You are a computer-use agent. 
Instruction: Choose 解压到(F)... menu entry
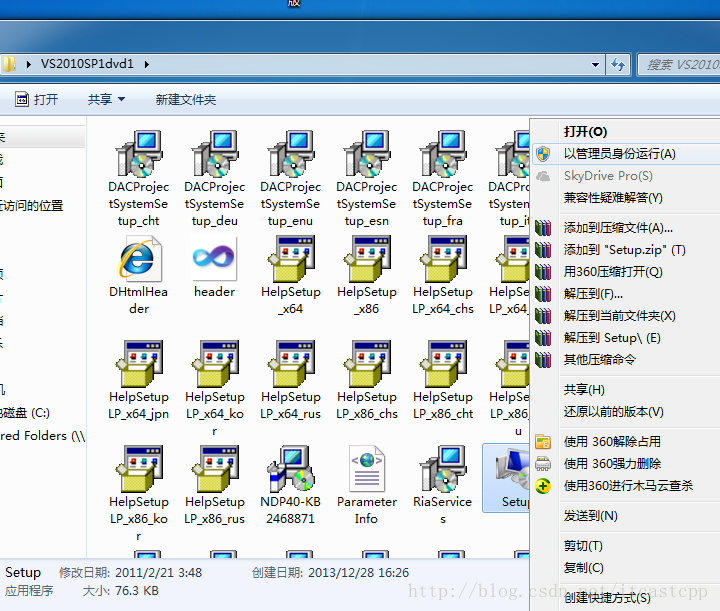tap(593, 294)
